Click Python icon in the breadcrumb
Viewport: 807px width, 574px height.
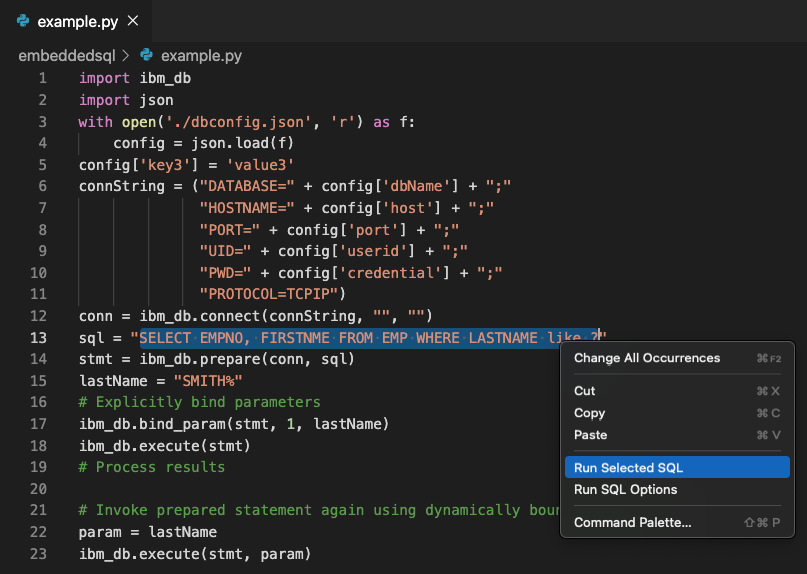(x=147, y=55)
